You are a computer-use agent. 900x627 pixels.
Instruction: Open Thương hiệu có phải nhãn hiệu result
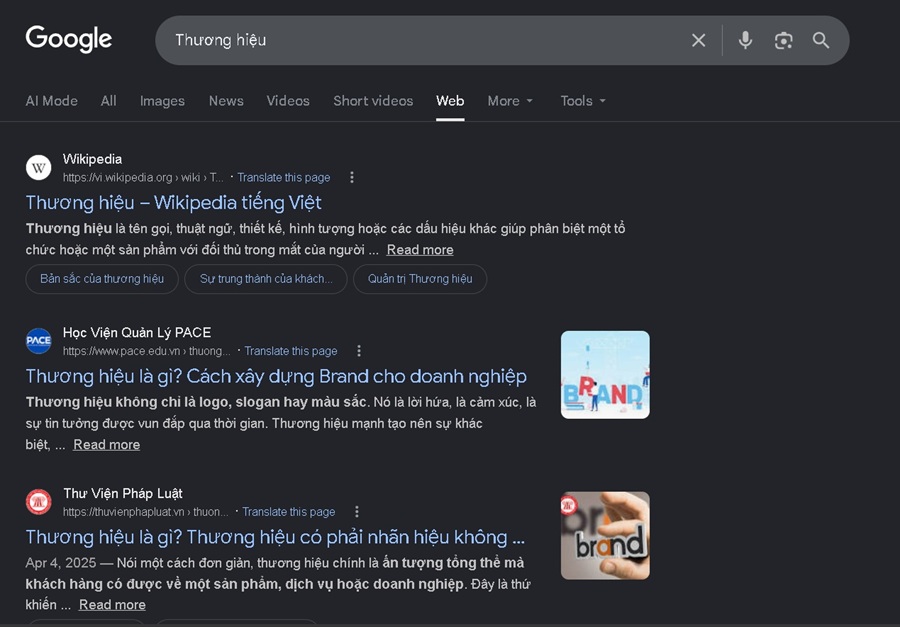275,537
